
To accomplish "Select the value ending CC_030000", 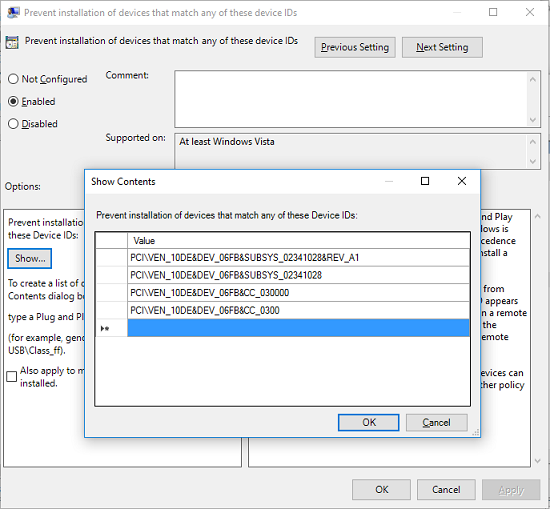I will point(298,293).
